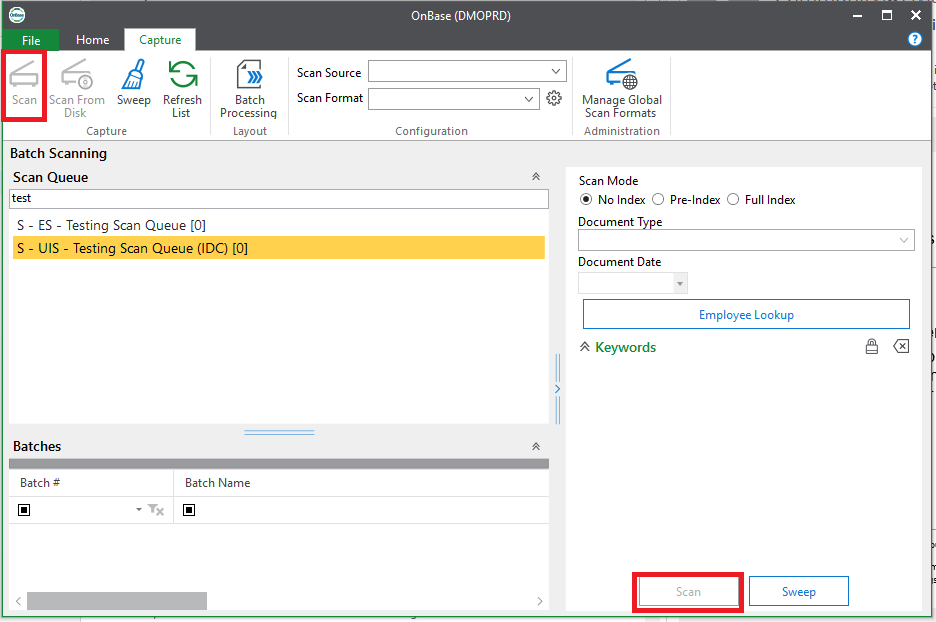This screenshot has height=622, width=936.
Task: Click the scan format settings gear
Action: (x=554, y=98)
